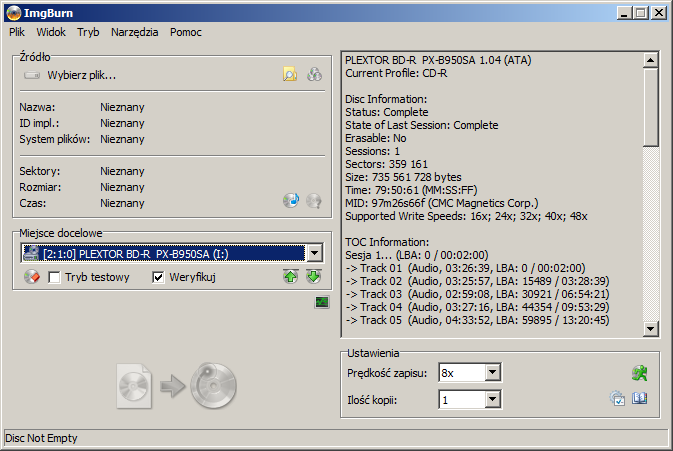Click the ImgBurn title bar logo icon
673x451 pixels.
click(x=14, y=13)
